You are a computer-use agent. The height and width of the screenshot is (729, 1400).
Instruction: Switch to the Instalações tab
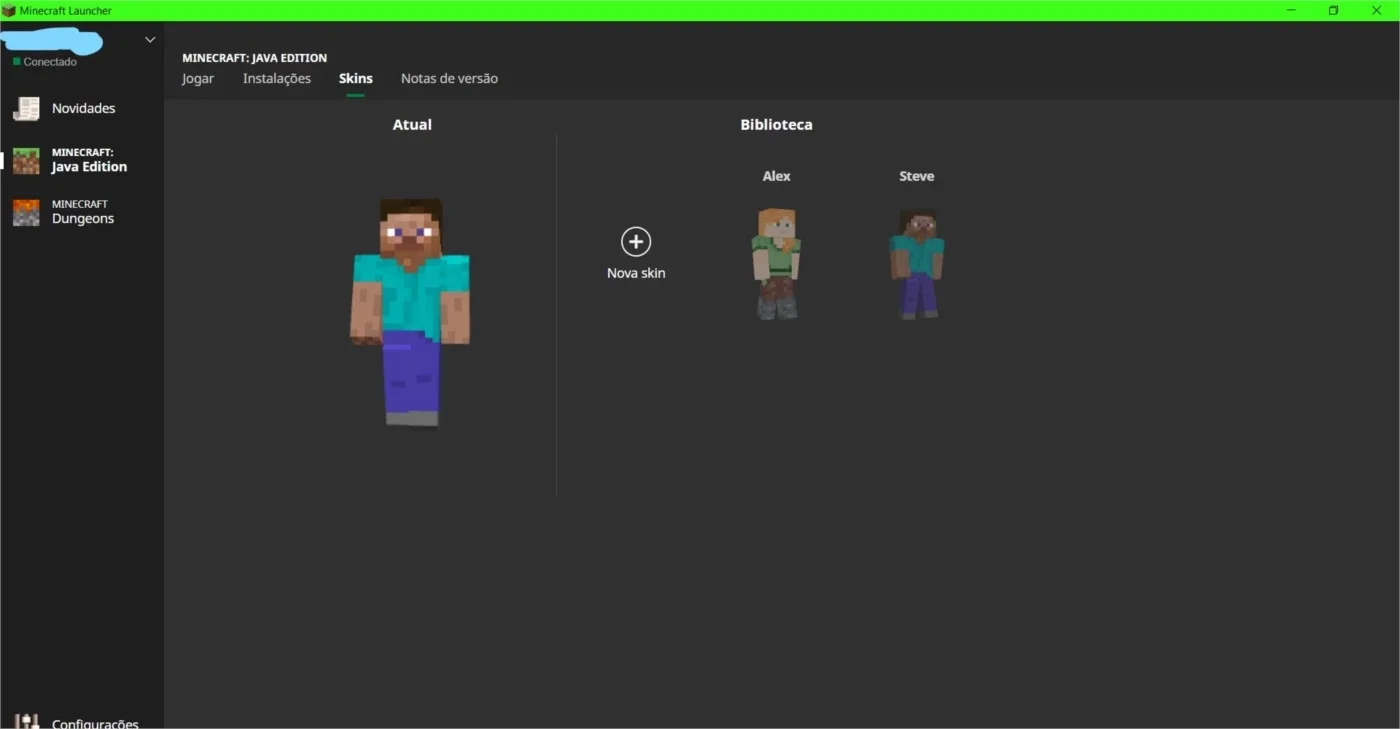(277, 78)
